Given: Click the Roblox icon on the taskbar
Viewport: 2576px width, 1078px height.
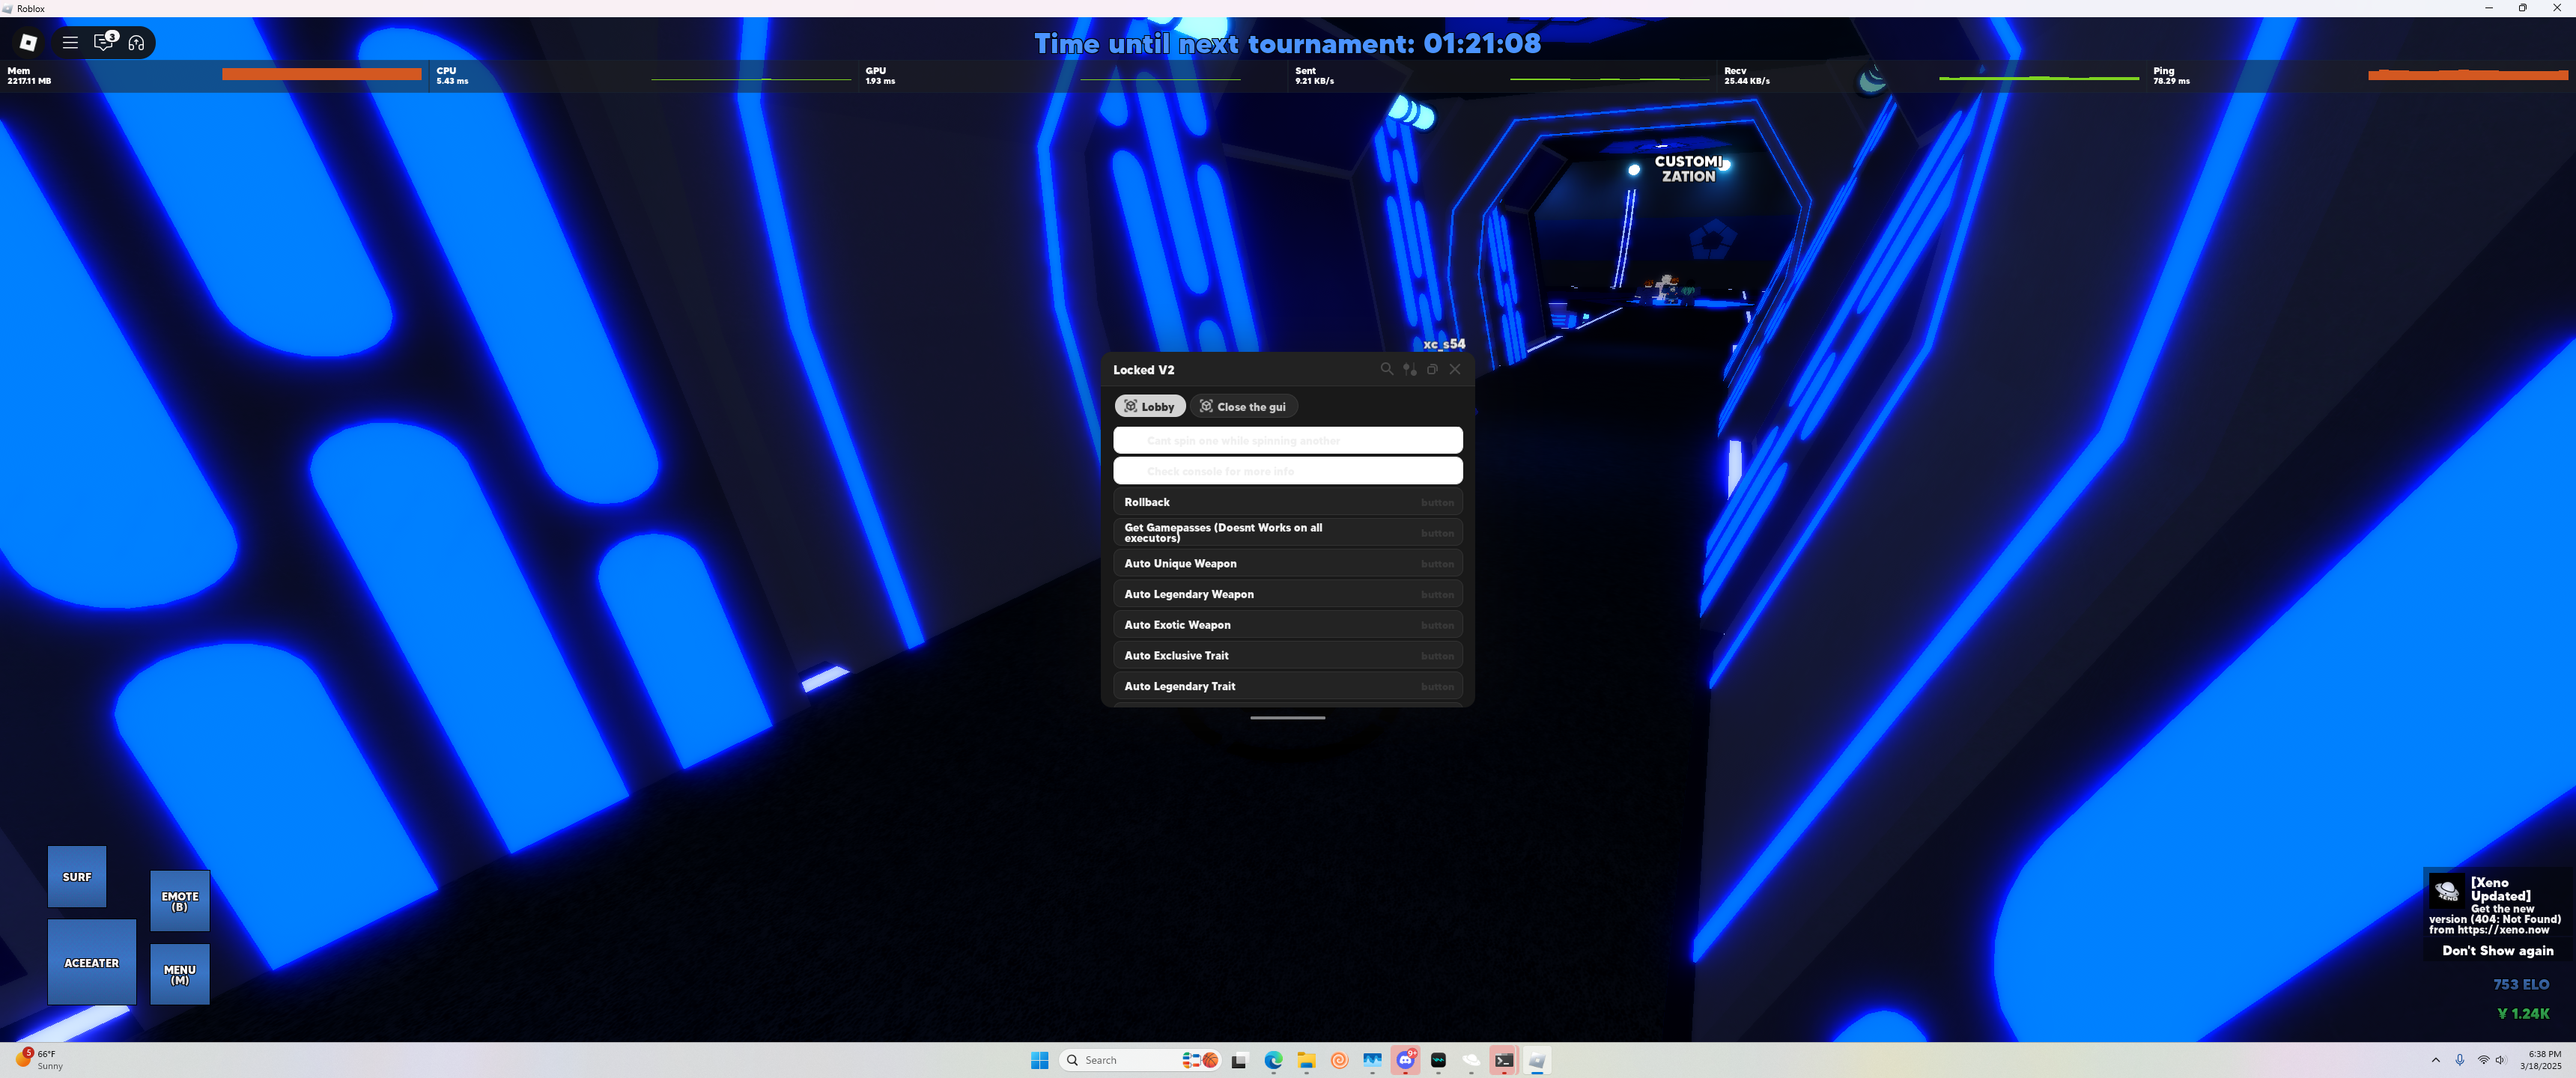Looking at the screenshot, I should (1537, 1060).
